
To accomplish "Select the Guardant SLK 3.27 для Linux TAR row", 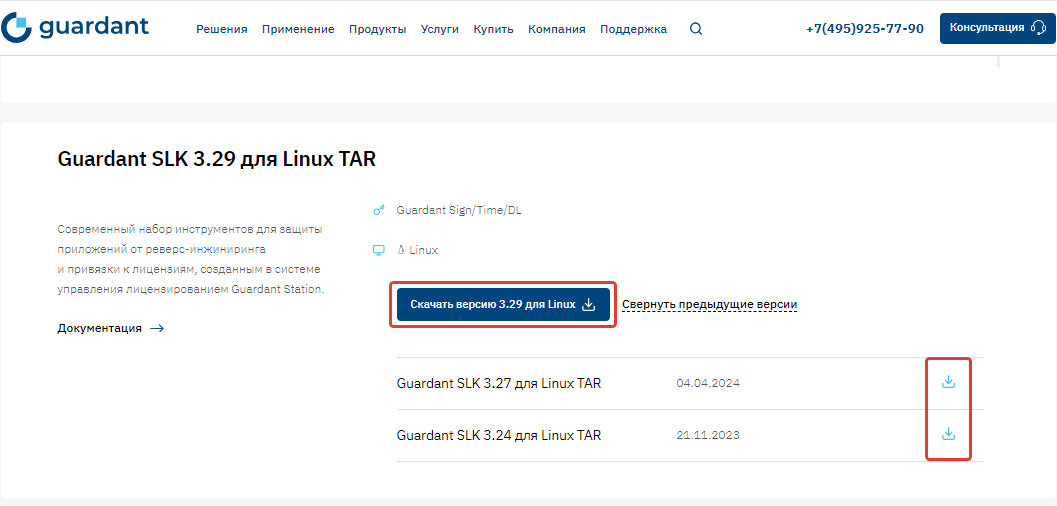I will (498, 383).
